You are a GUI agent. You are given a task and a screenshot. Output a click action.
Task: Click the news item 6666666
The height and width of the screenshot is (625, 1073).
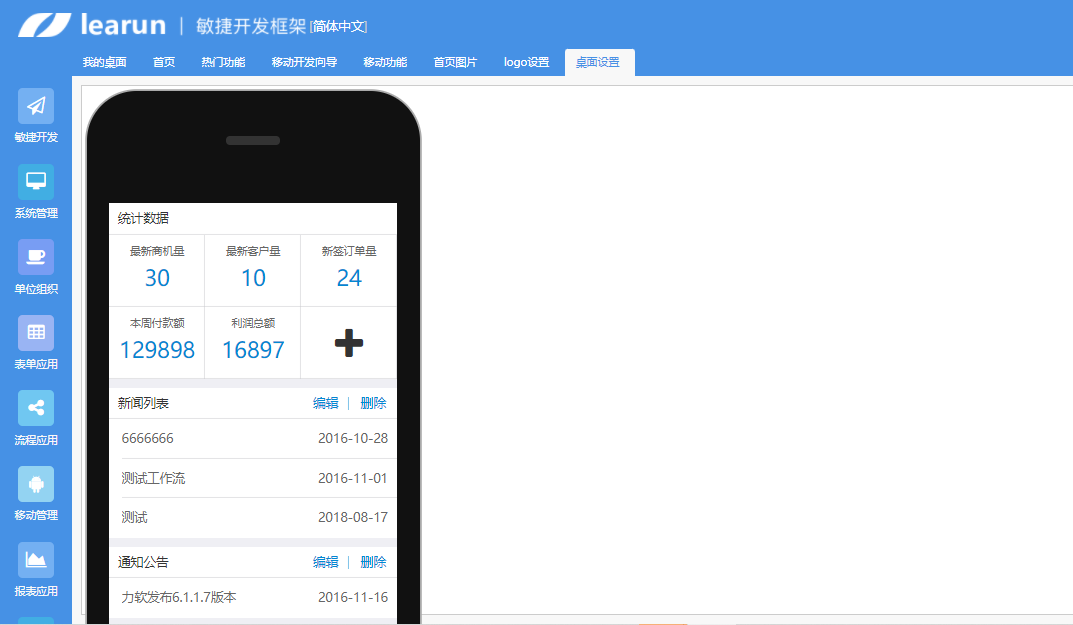tap(147, 438)
